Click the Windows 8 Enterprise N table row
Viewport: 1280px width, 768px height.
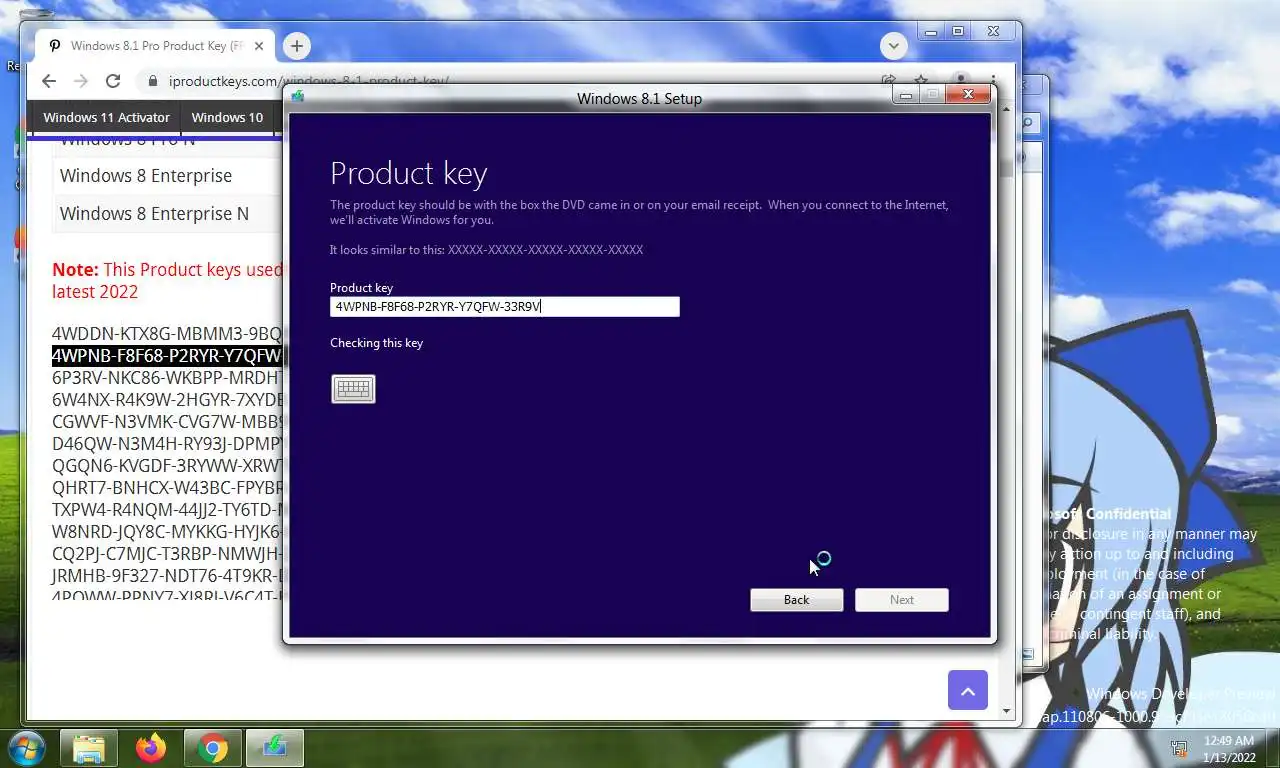[167, 214]
